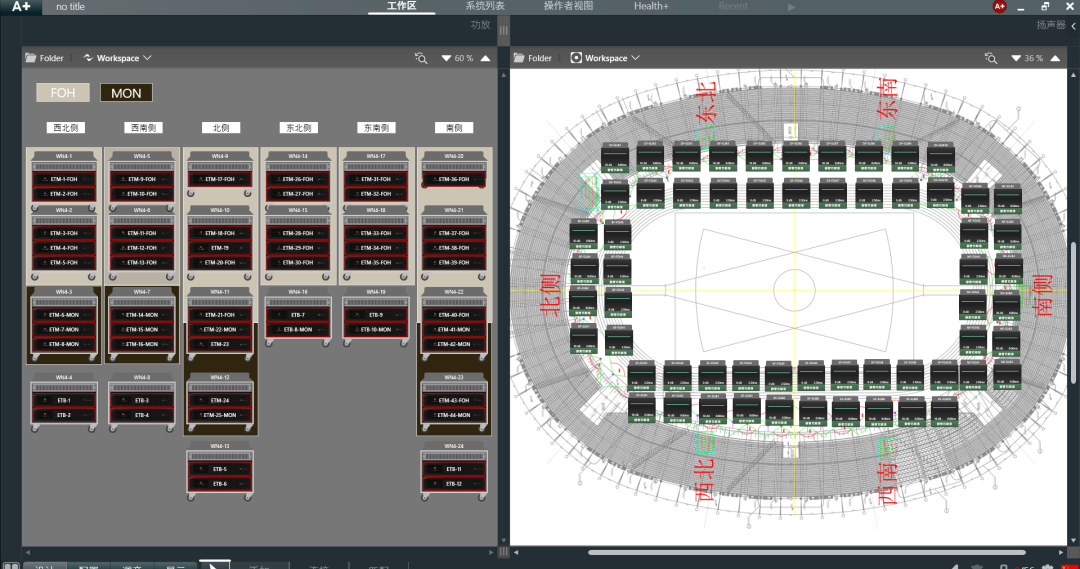The width and height of the screenshot is (1080, 569).
Task: Switch to the 系统列表 tab
Action: point(485,6)
